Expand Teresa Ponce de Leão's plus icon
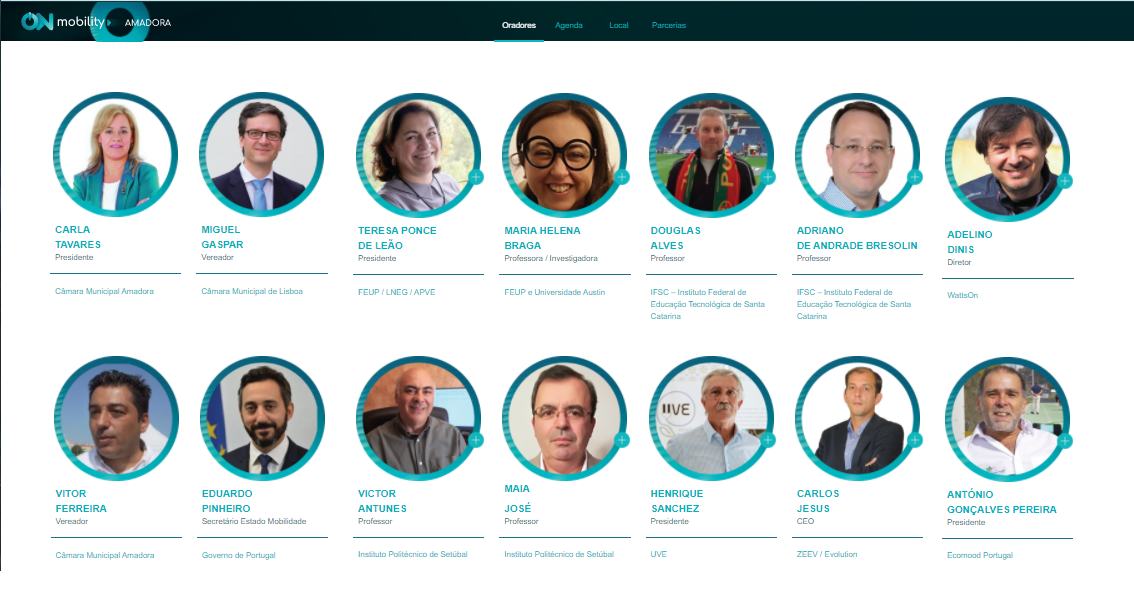 coord(476,177)
